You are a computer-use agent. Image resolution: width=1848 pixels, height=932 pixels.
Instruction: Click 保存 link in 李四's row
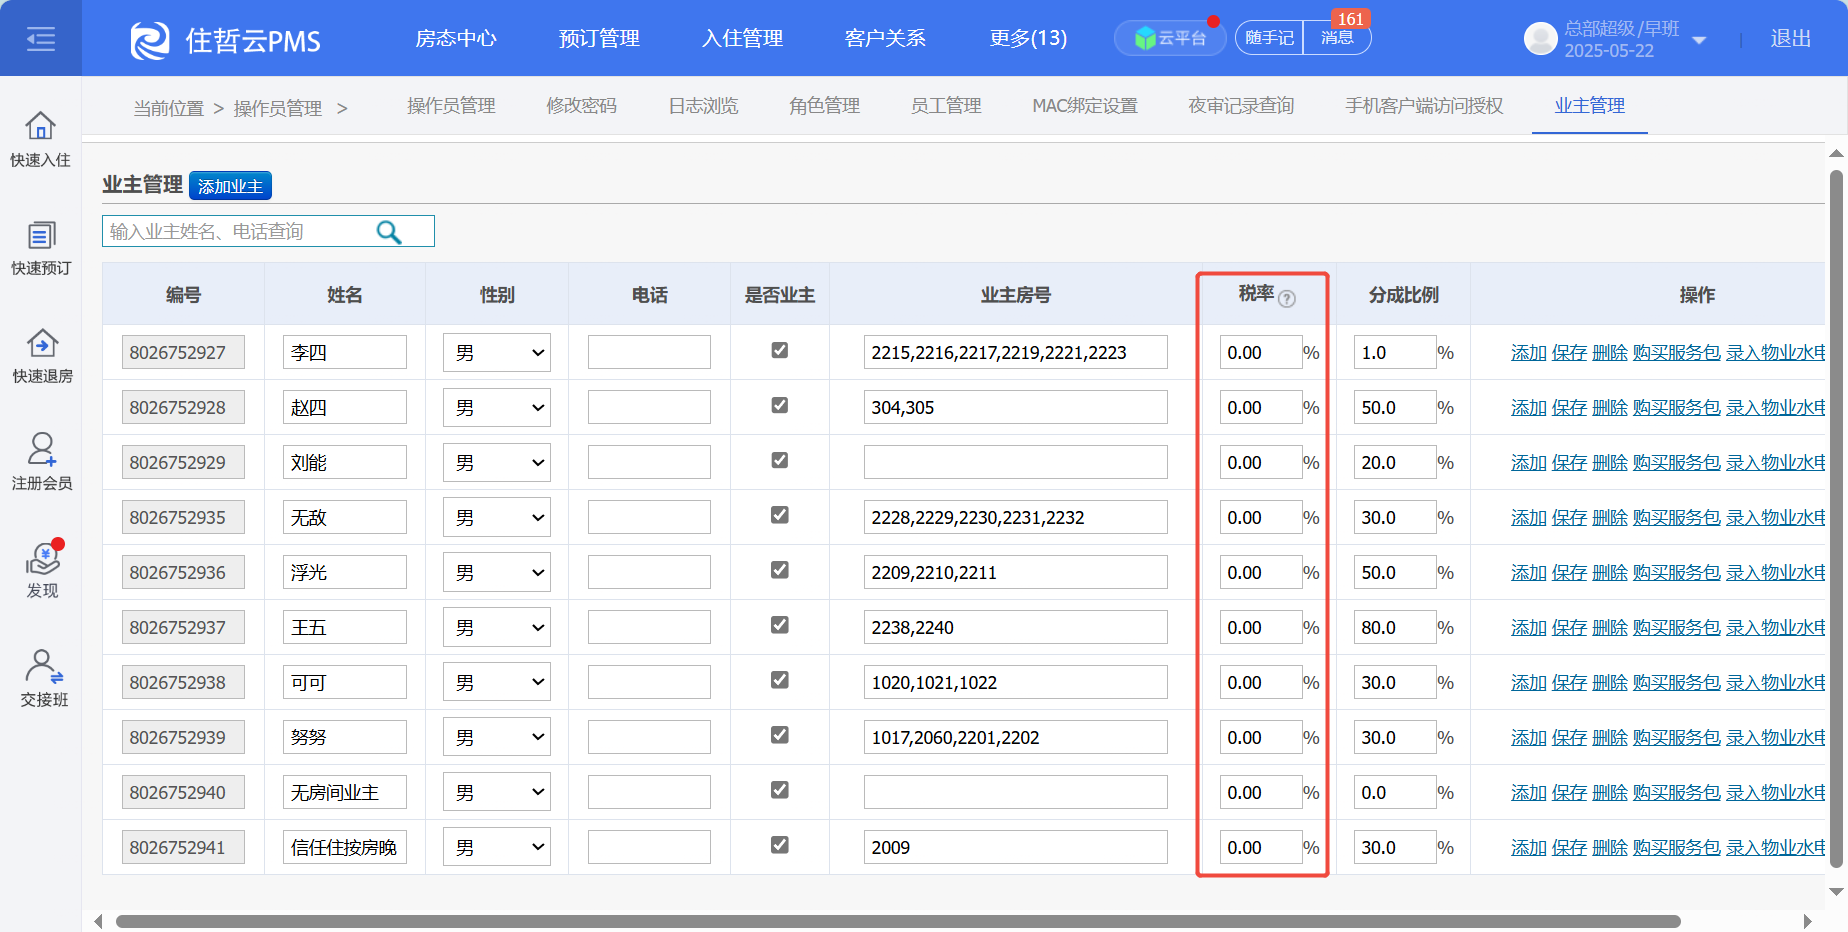tap(1569, 352)
